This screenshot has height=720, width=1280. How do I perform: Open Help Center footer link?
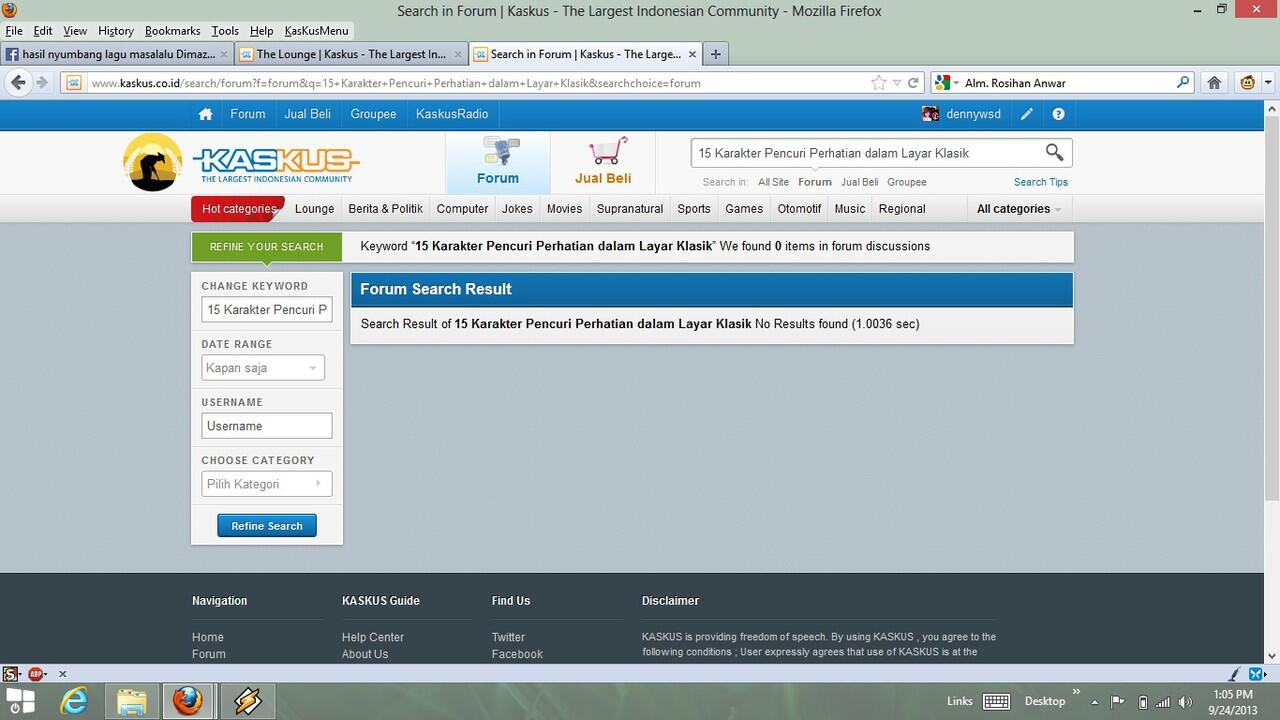(x=373, y=637)
